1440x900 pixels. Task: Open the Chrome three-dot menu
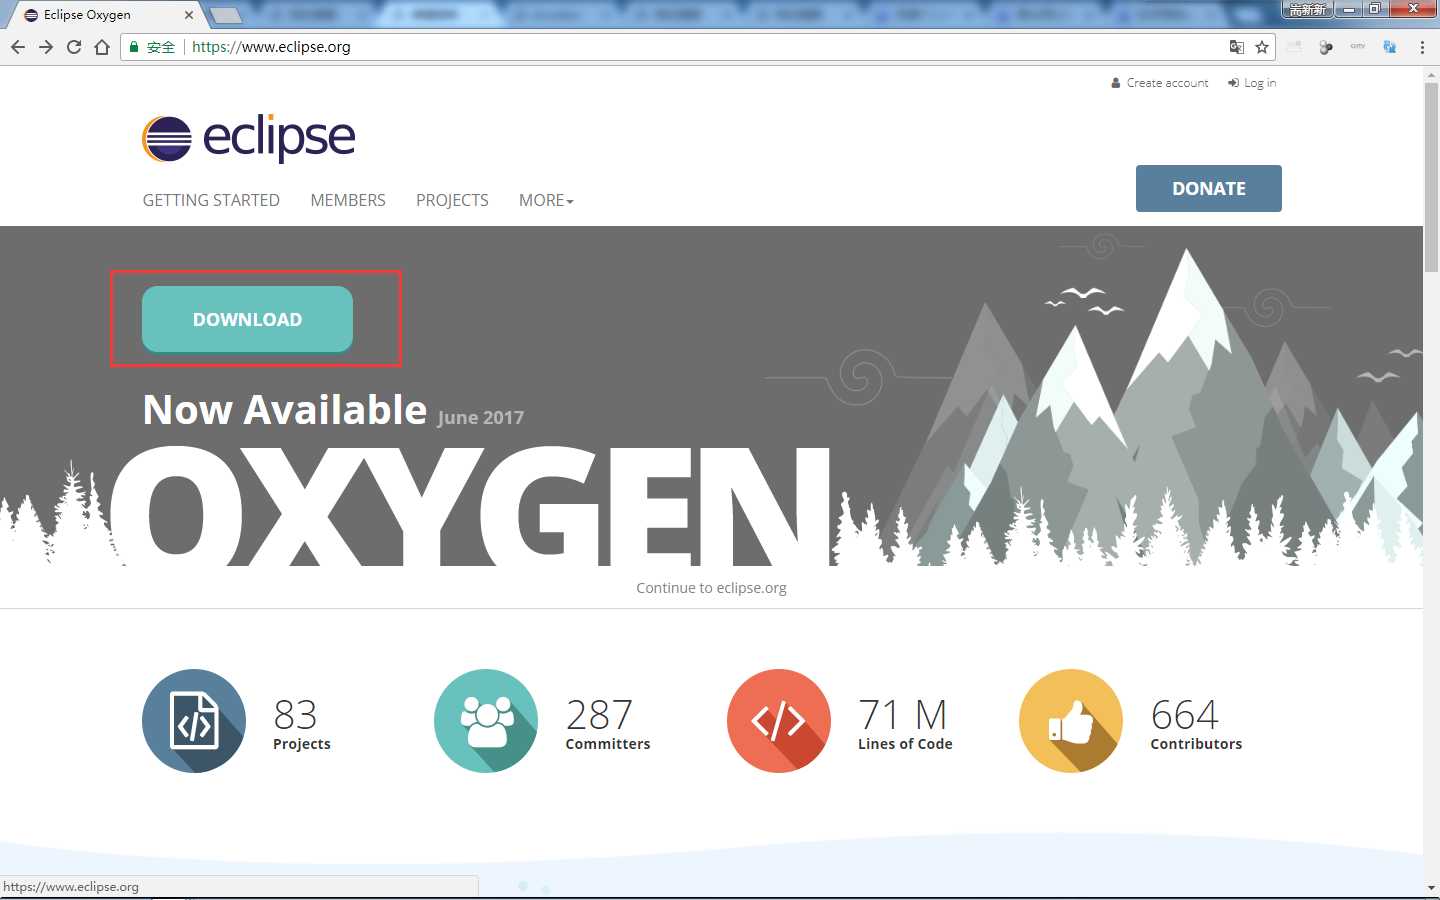click(1422, 47)
